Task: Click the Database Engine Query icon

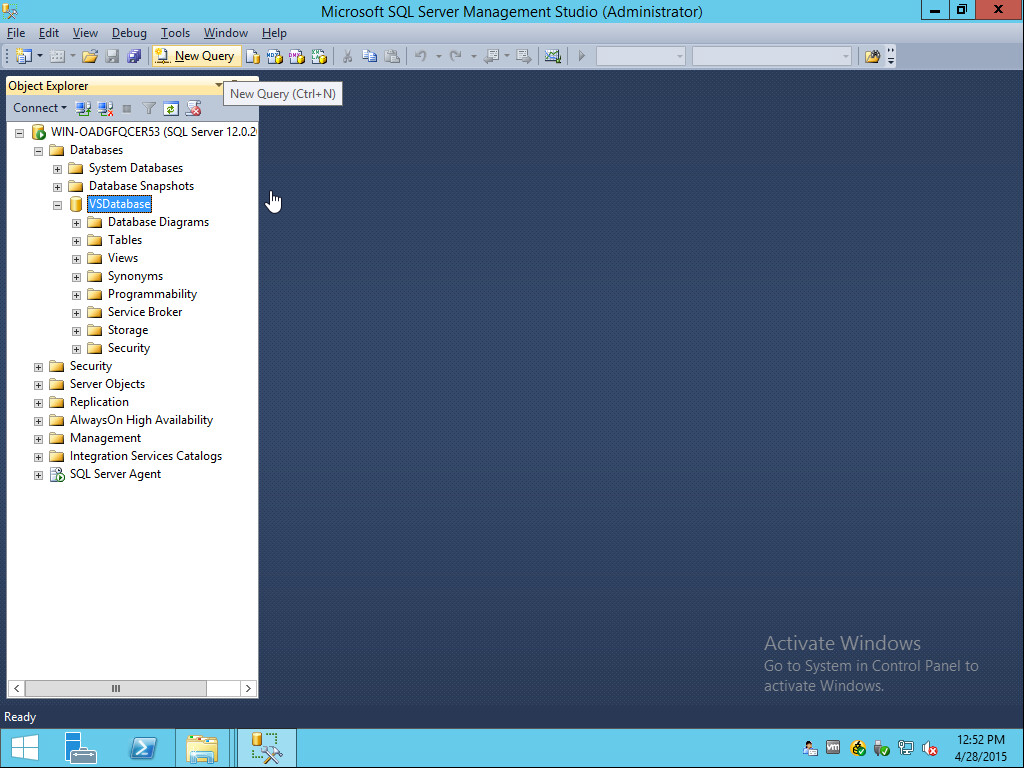Action: click(253, 57)
